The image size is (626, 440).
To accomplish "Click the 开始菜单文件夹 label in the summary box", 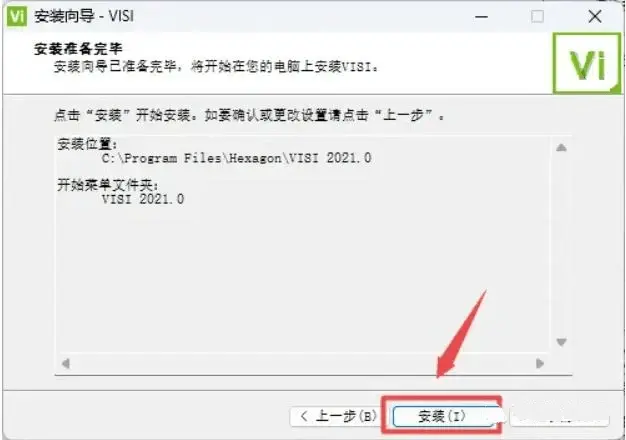I will (x=108, y=185).
